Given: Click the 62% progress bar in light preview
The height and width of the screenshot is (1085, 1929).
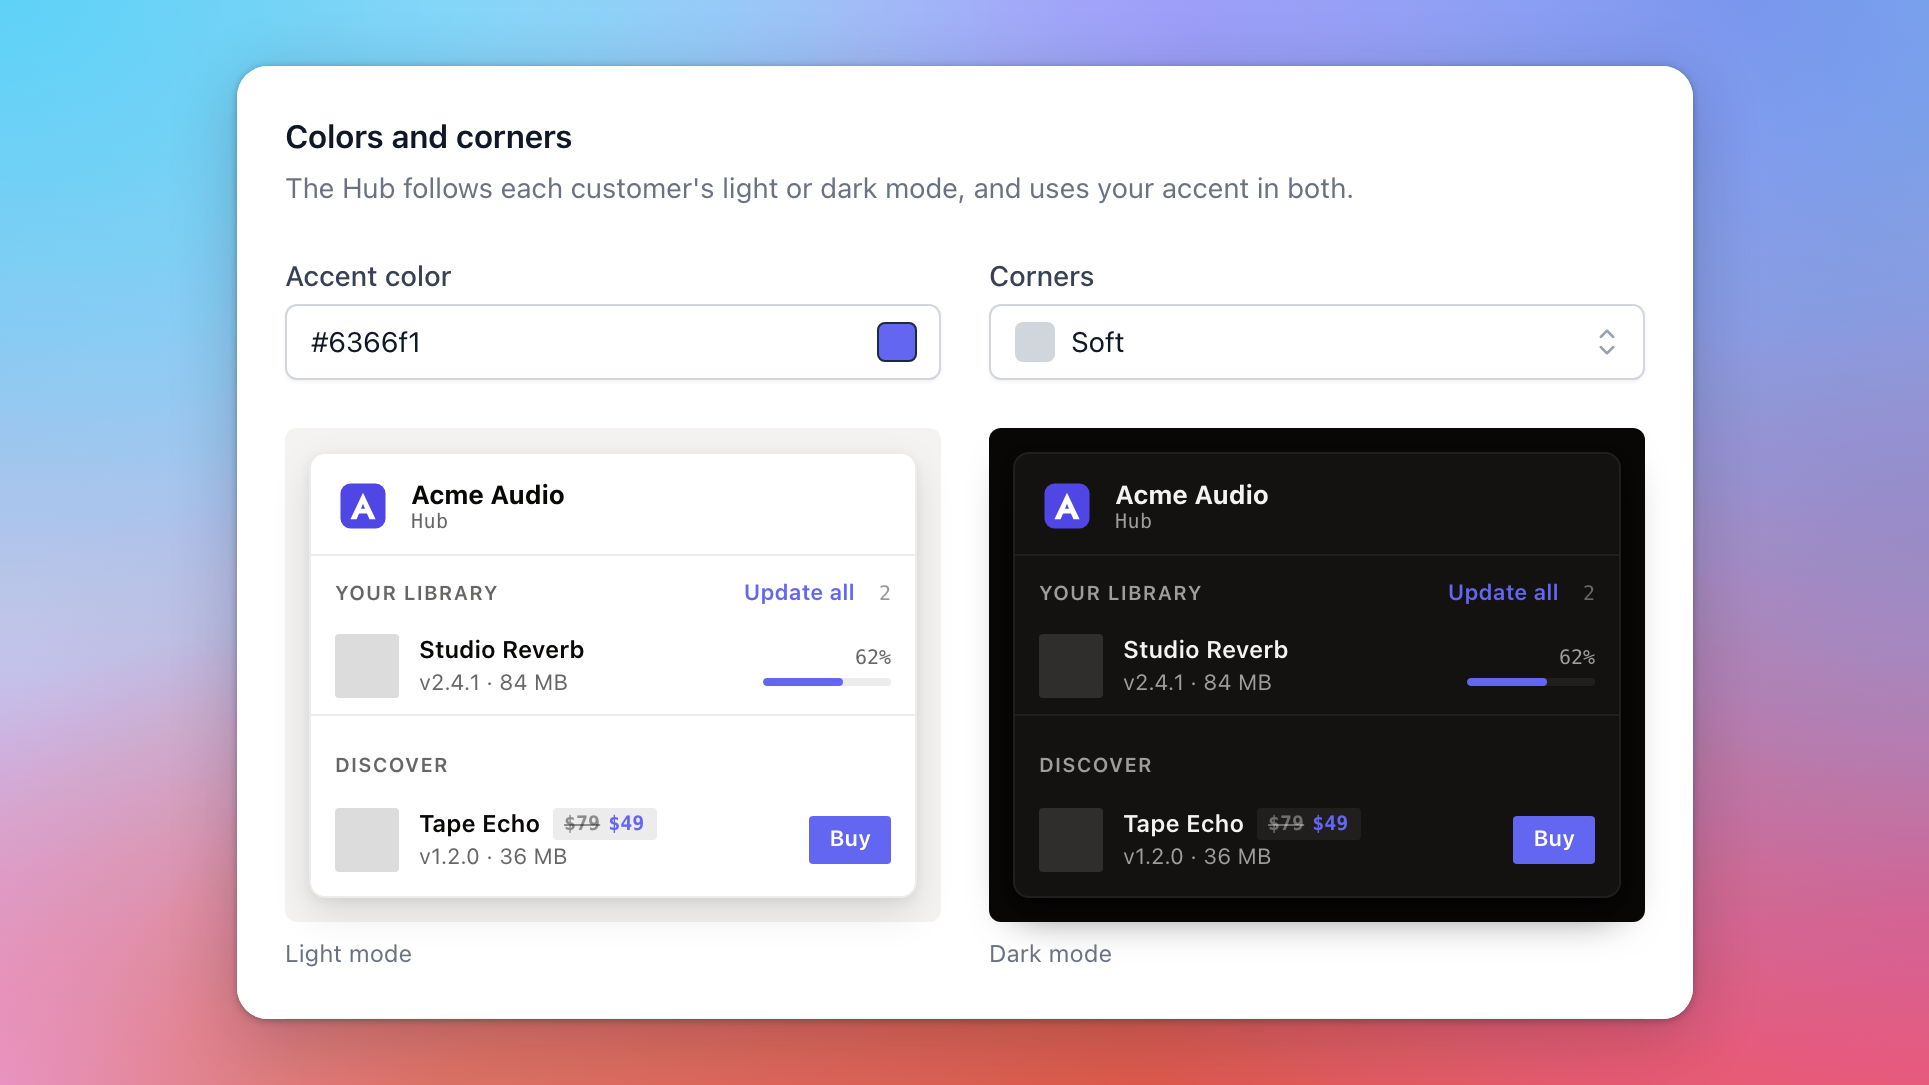Looking at the screenshot, I should 827,682.
